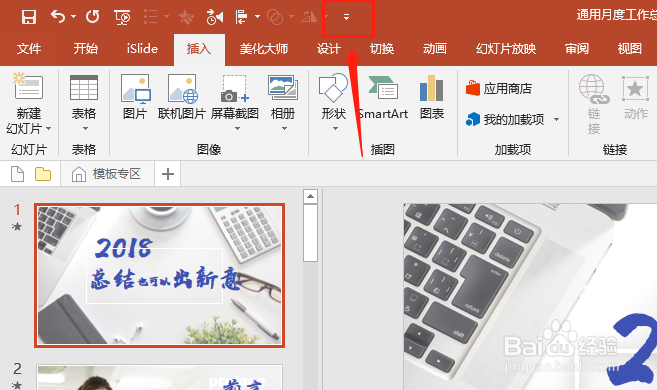Click the main slide editing canvas

pyautogui.click(x=530, y=297)
